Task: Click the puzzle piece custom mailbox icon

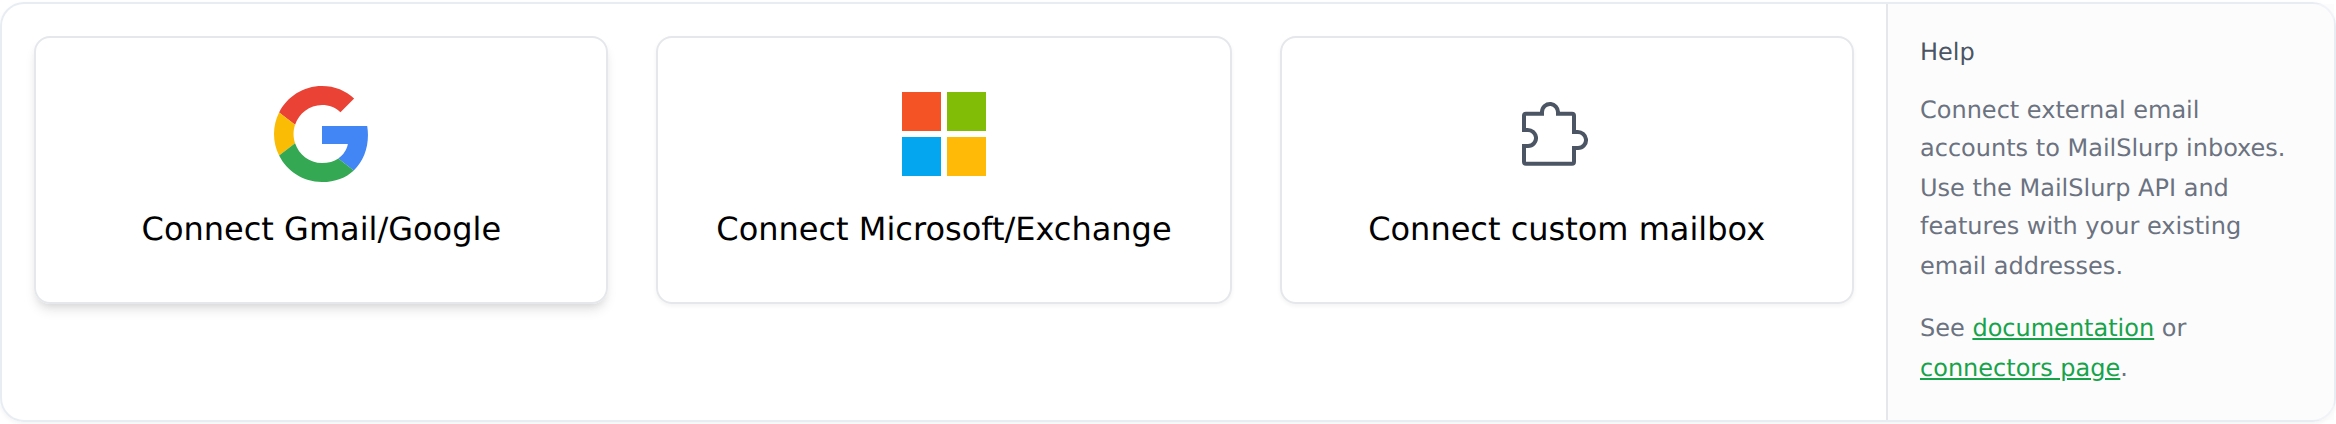Action: [1554, 134]
